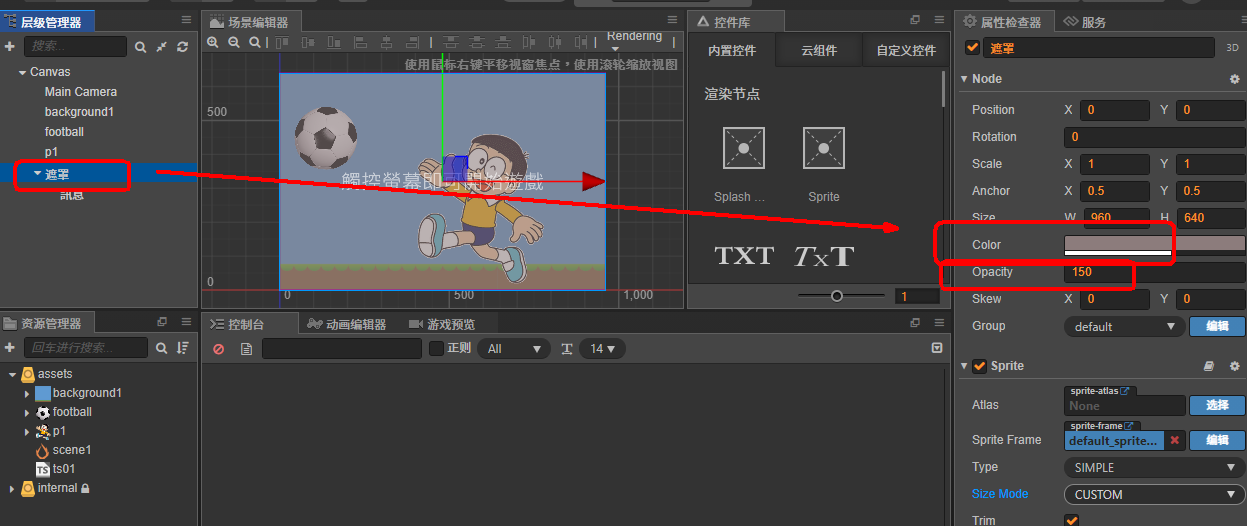Open the Sprite component gear settings

click(1234, 367)
